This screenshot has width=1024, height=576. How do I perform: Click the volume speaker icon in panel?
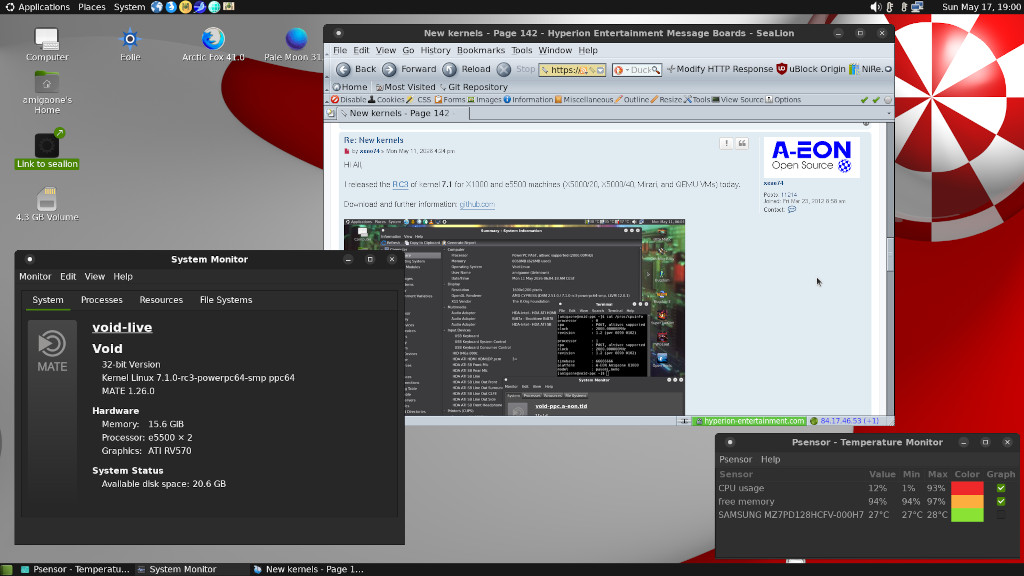point(875,7)
